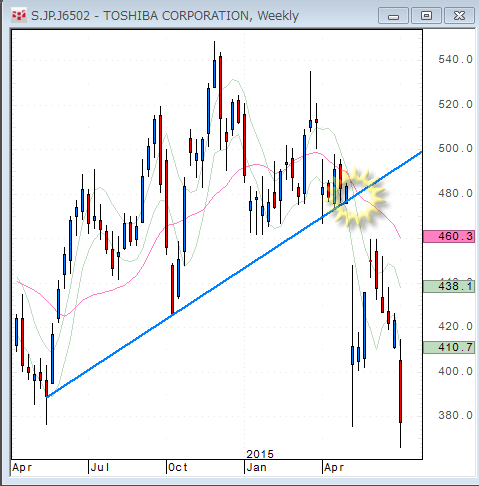This screenshot has height=486, width=479.
Task: Minimize the Toshiba chart window
Action: click(393, 16)
